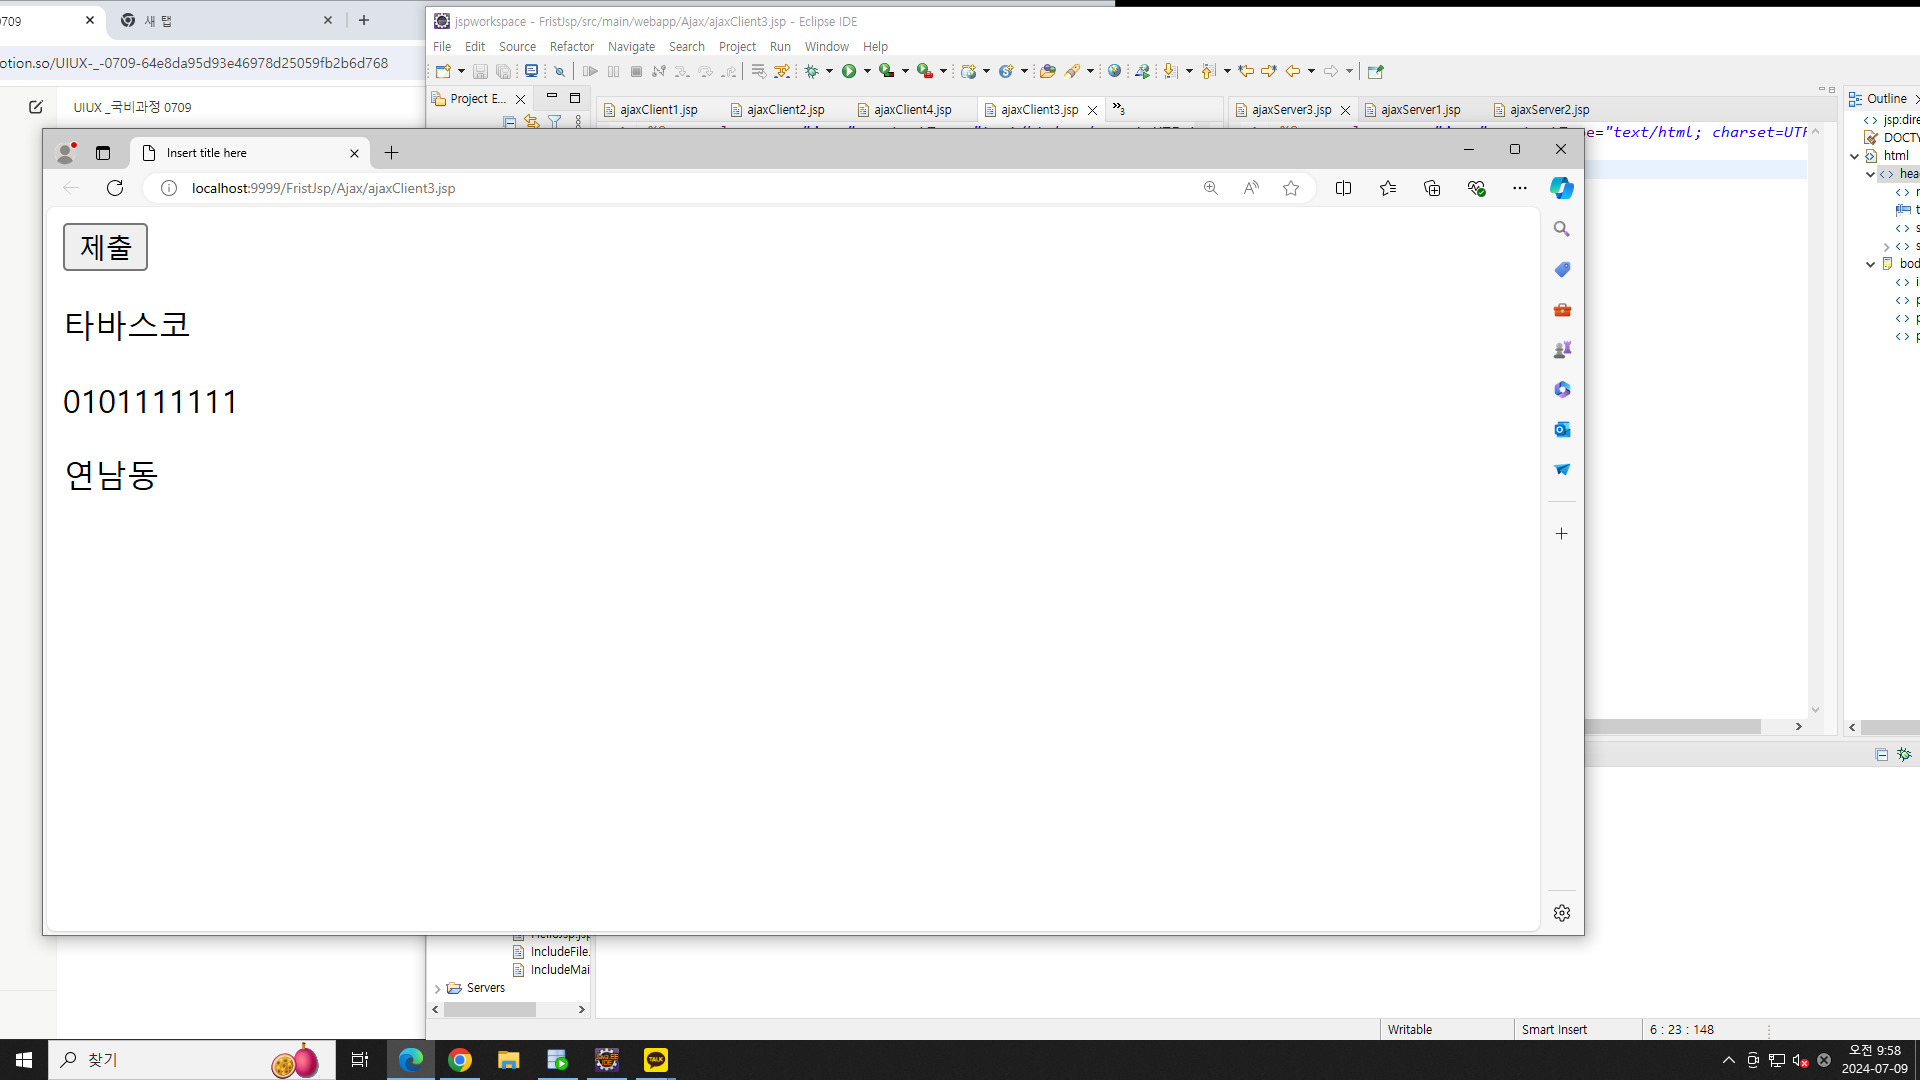Refresh the localhost browser page
Screen dimensions: 1920x1080
pos(115,188)
